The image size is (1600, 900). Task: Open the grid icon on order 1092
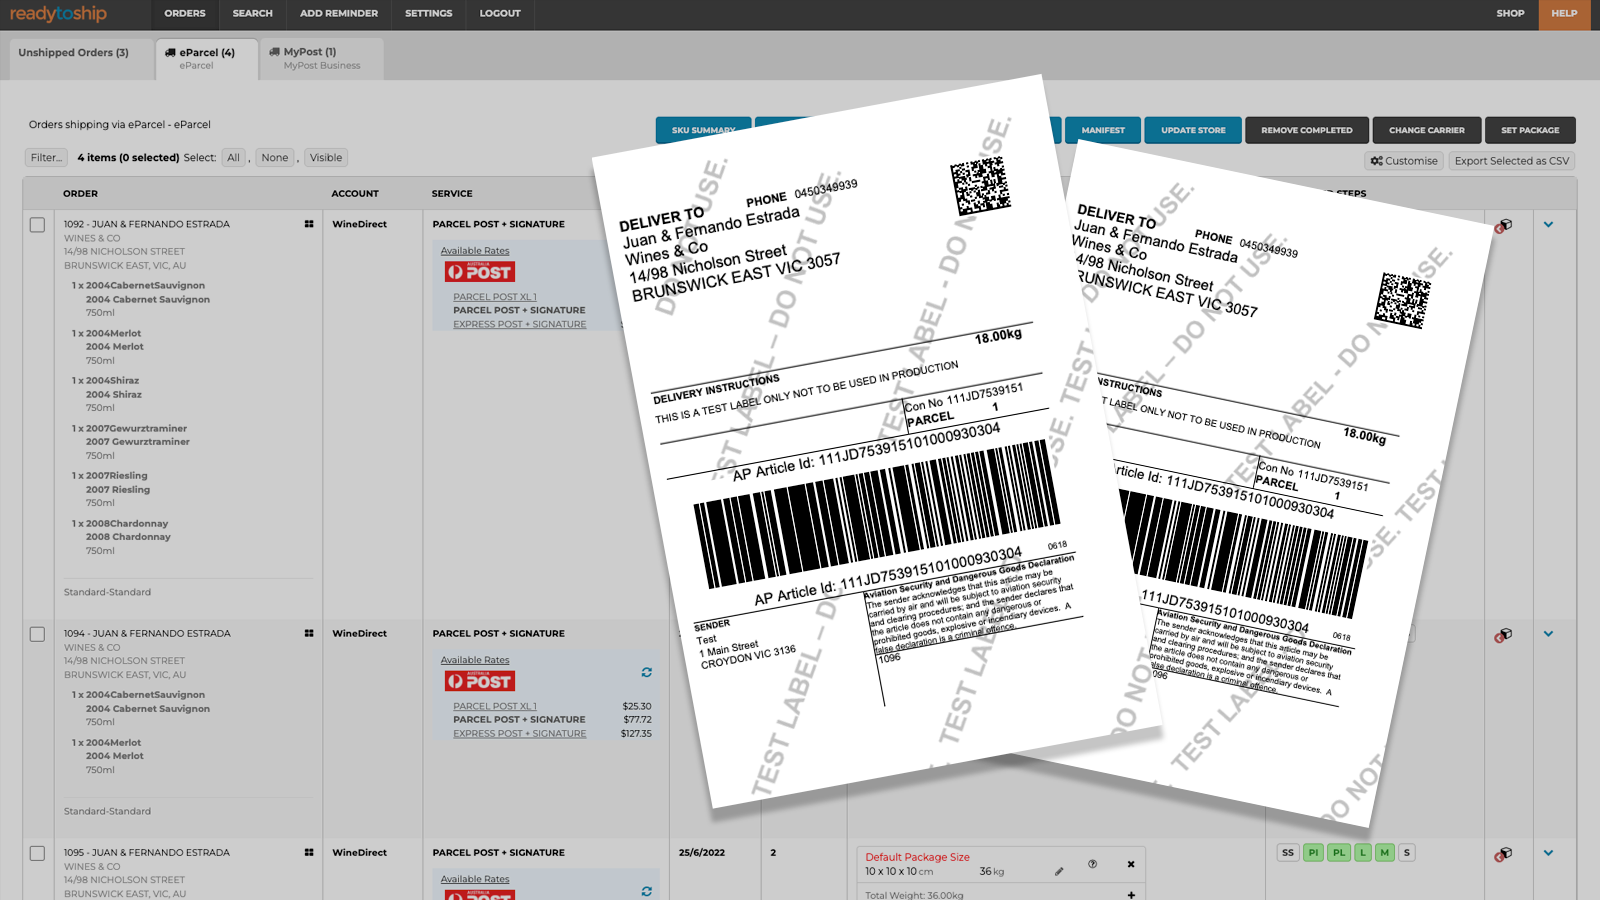[309, 224]
